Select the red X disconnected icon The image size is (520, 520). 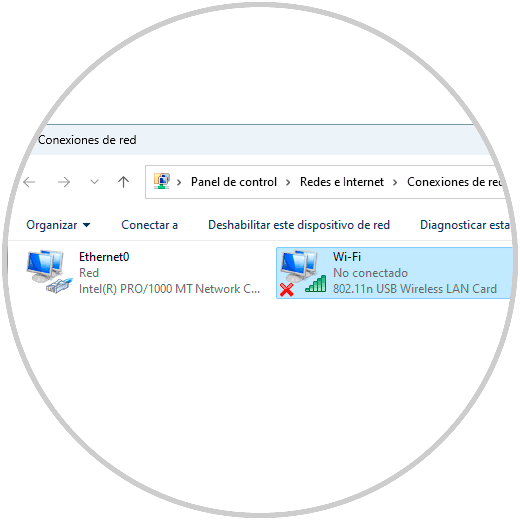point(287,290)
